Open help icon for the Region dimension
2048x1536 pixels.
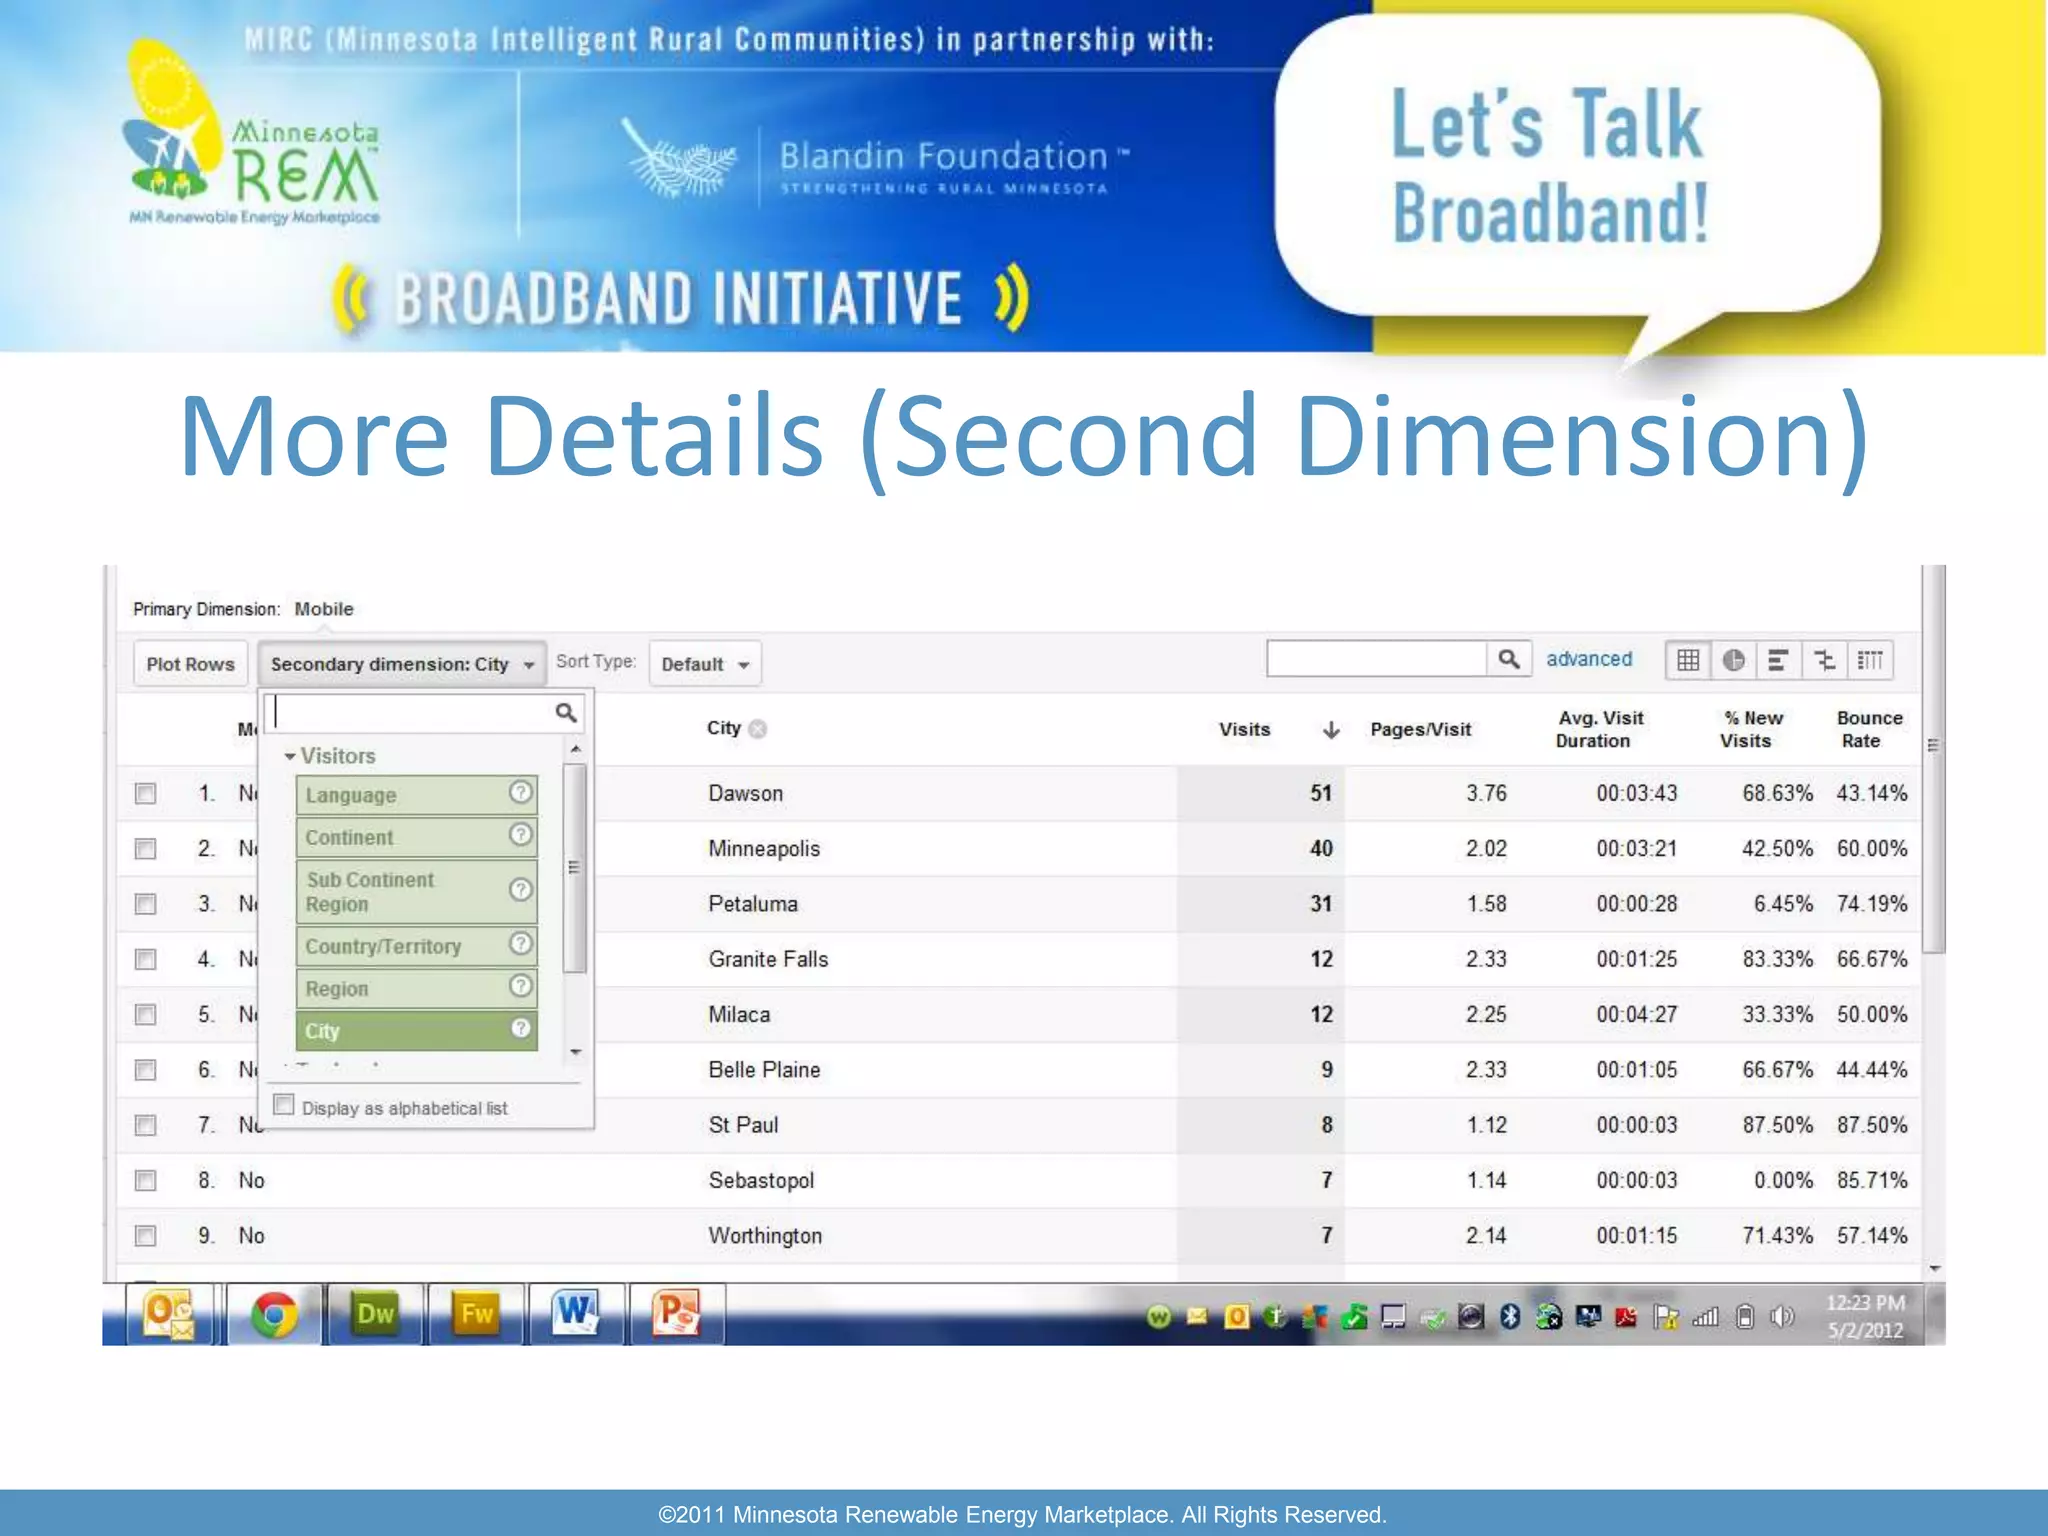tap(520, 986)
